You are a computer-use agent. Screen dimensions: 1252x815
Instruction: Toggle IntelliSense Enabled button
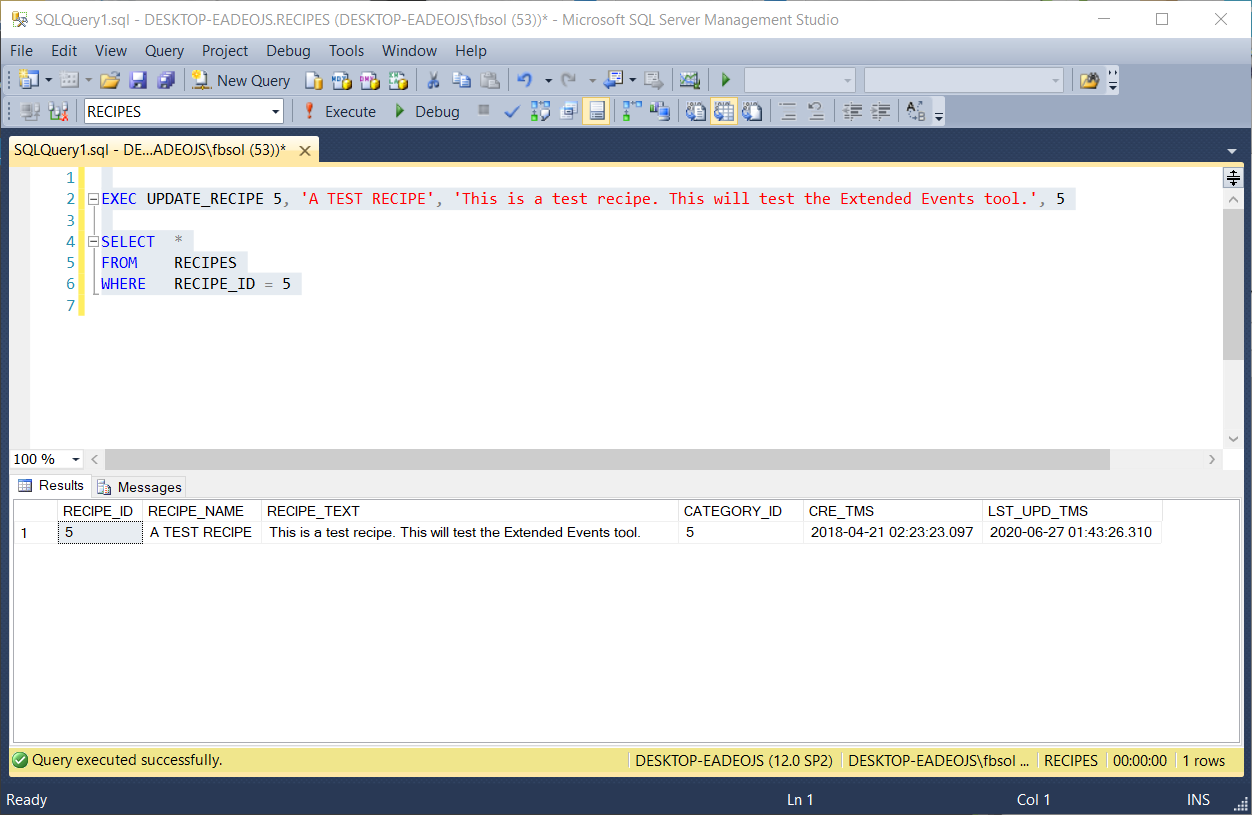(596, 111)
